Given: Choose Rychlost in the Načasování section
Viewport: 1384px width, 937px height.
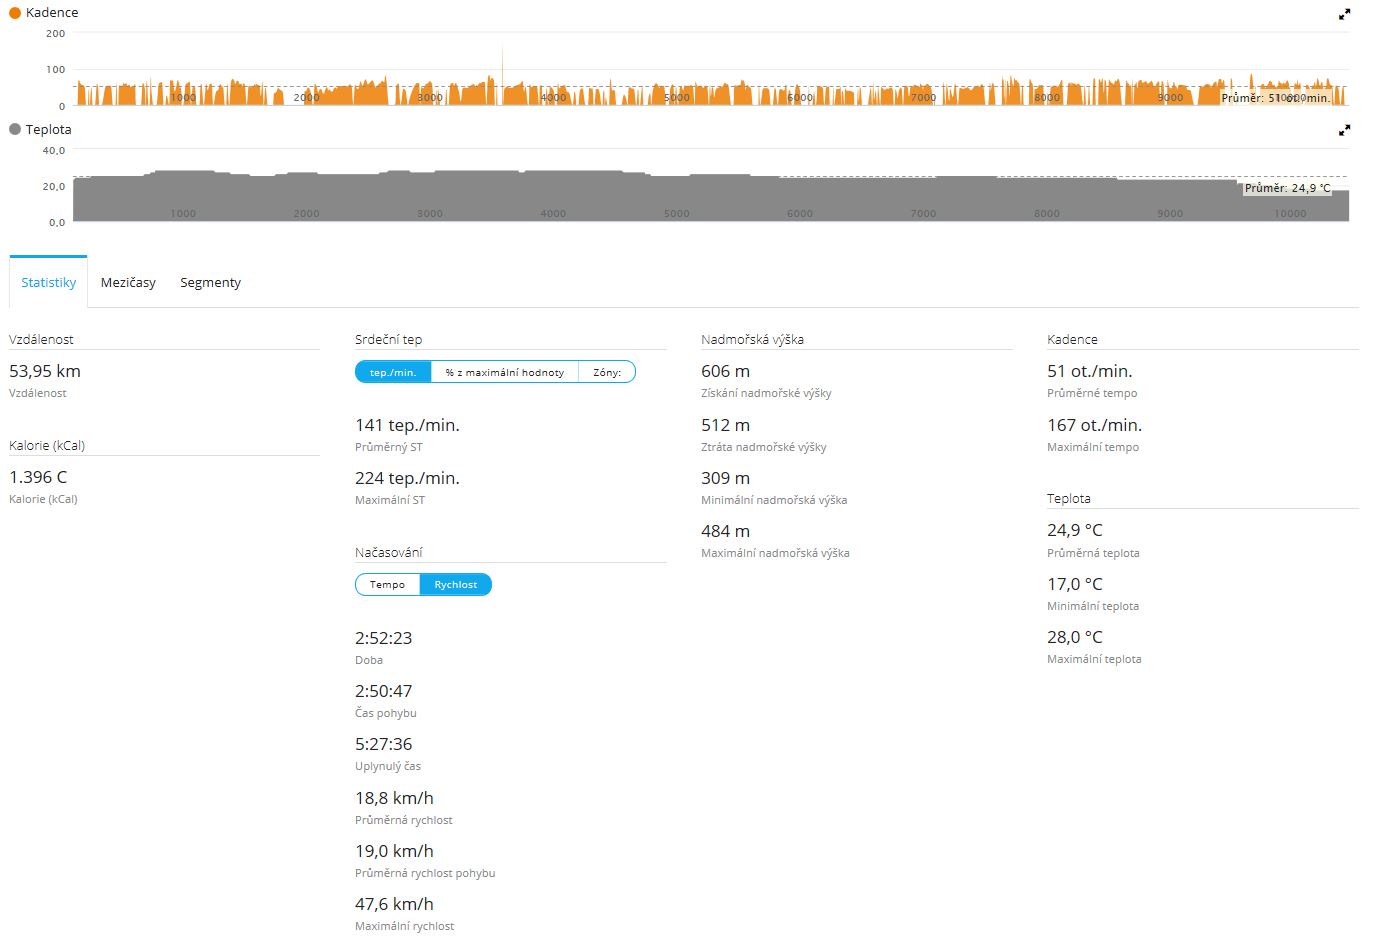Looking at the screenshot, I should (x=455, y=585).
